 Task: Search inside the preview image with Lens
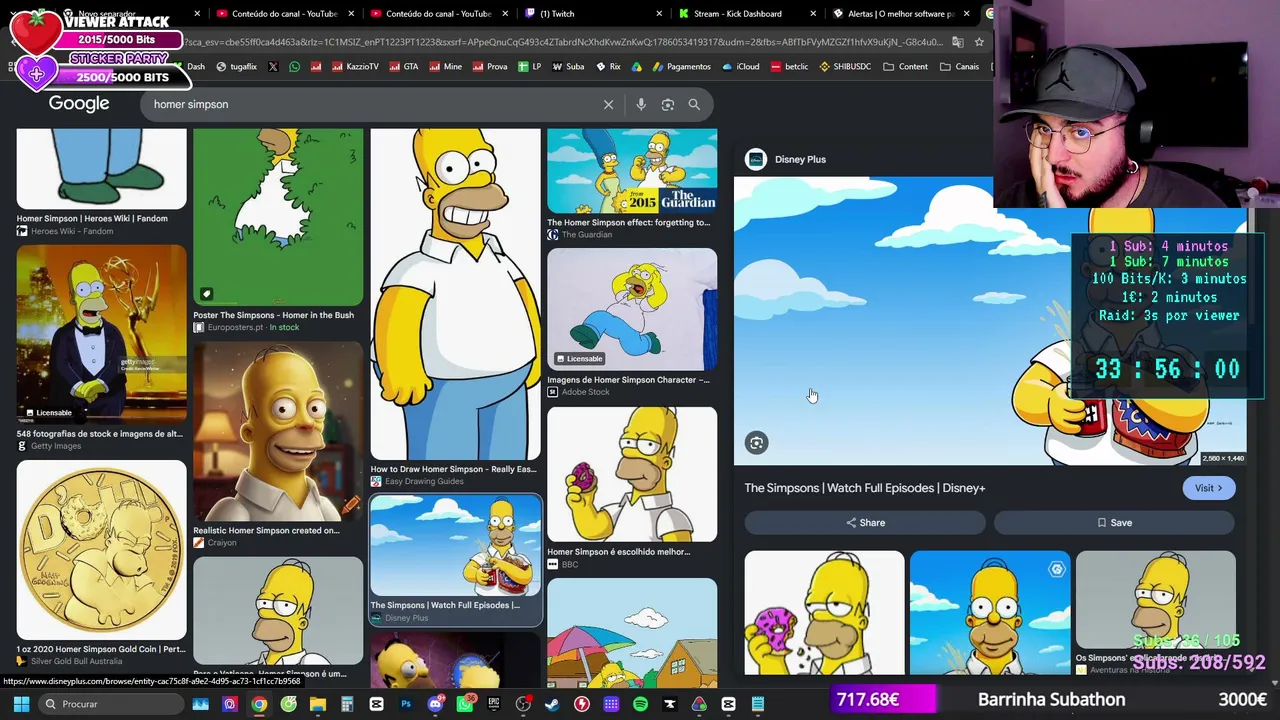(757, 443)
